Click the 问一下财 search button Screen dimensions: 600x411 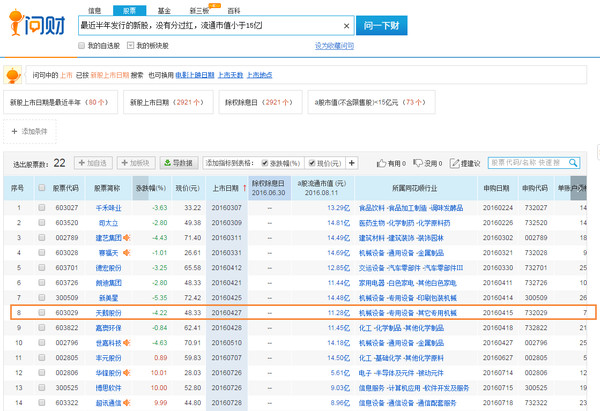click(382, 26)
